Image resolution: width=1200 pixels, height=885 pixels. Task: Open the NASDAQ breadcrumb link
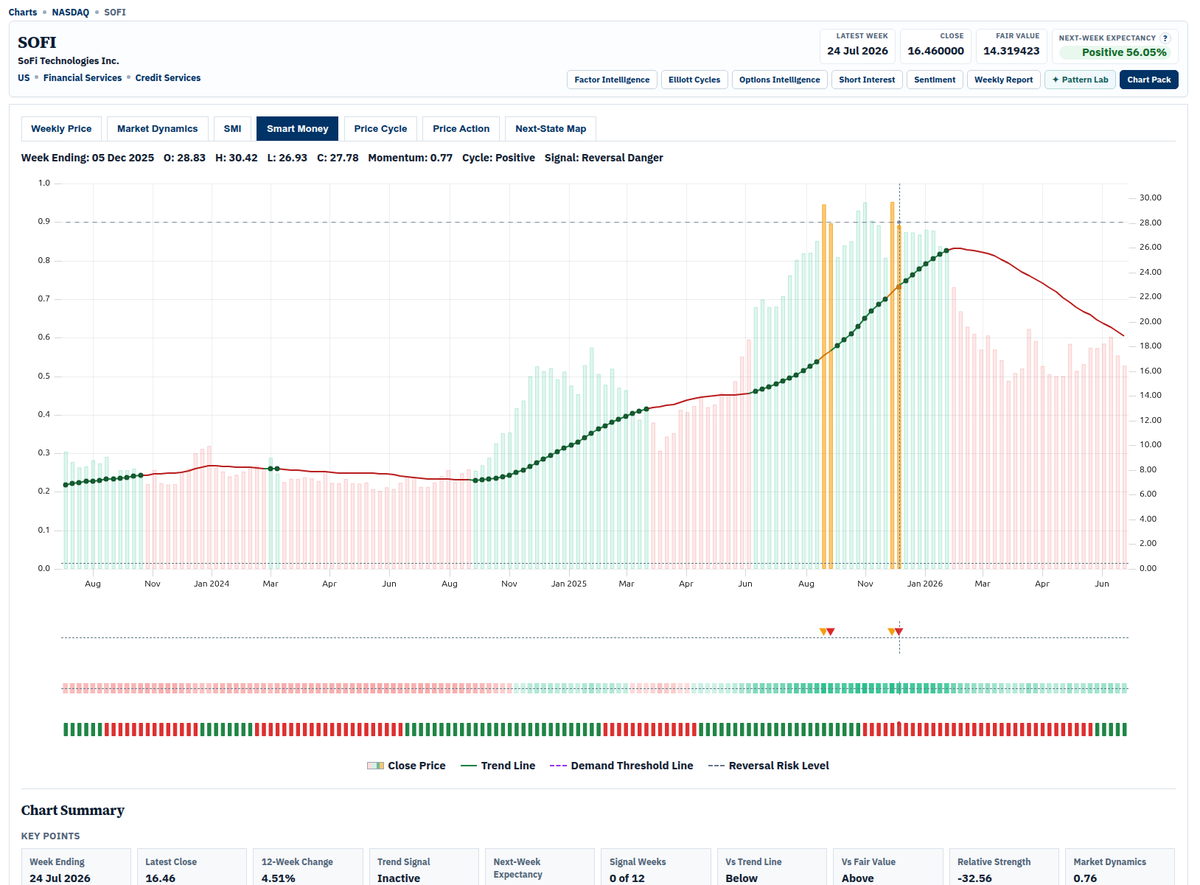pos(70,12)
